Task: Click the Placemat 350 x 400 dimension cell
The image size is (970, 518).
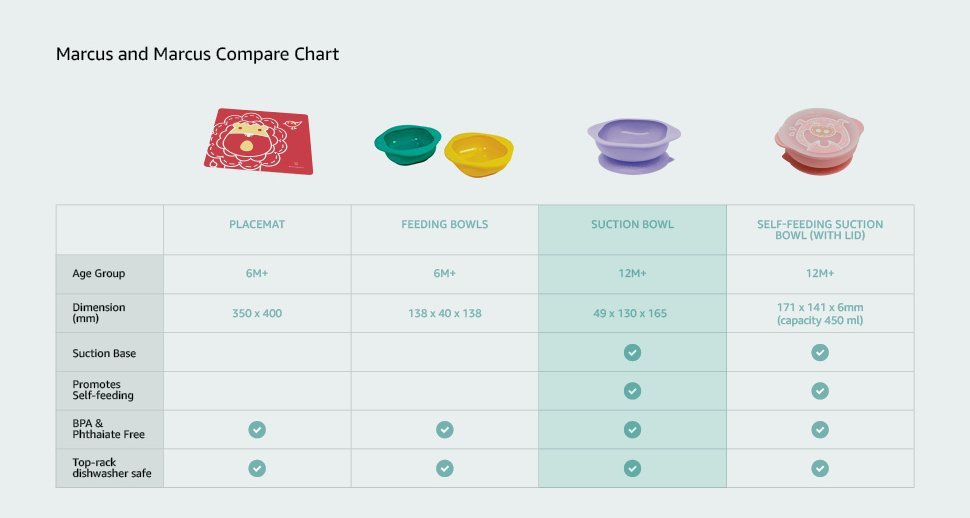Action: point(257,313)
